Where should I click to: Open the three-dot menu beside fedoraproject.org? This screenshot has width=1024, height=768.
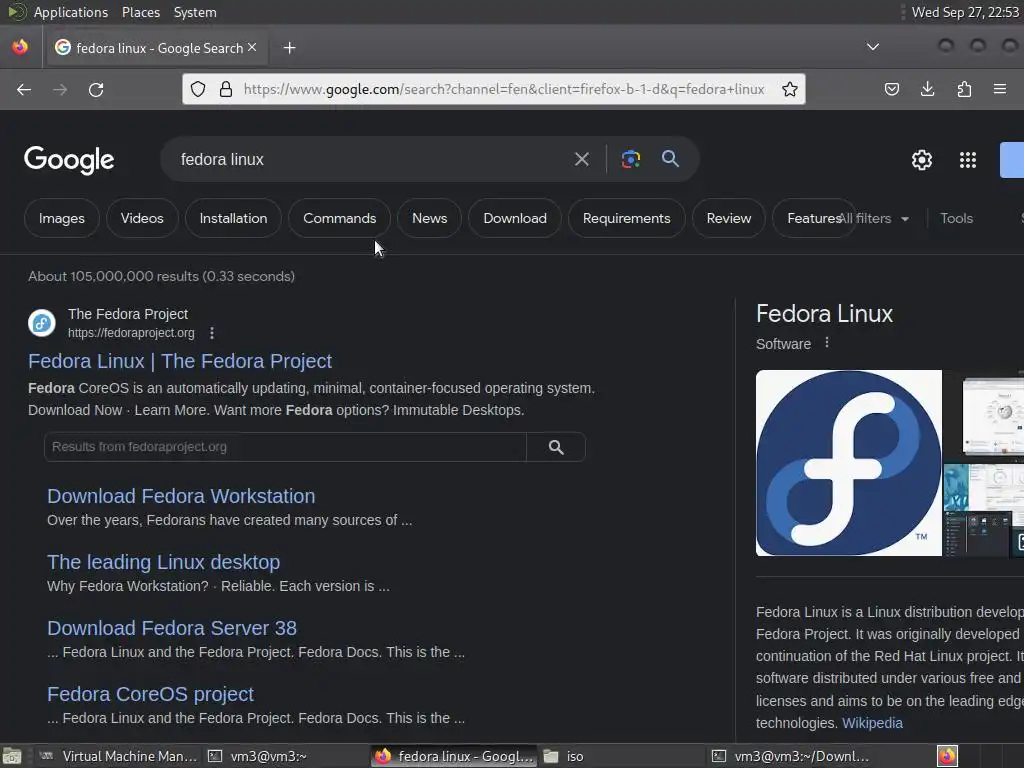212,333
